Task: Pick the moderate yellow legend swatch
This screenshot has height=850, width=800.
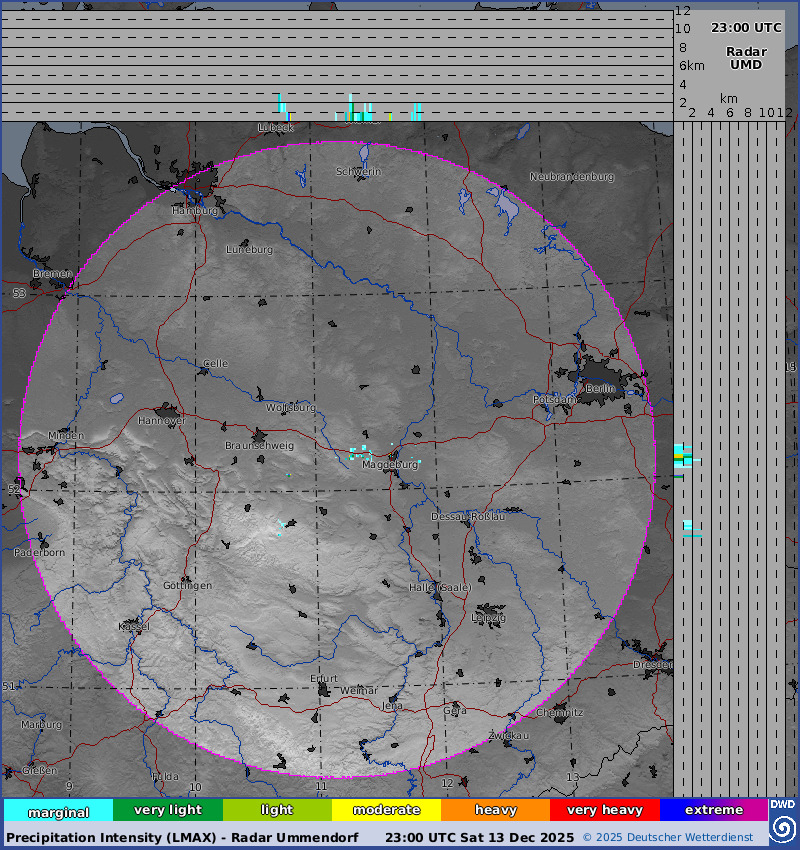Action: (x=386, y=810)
